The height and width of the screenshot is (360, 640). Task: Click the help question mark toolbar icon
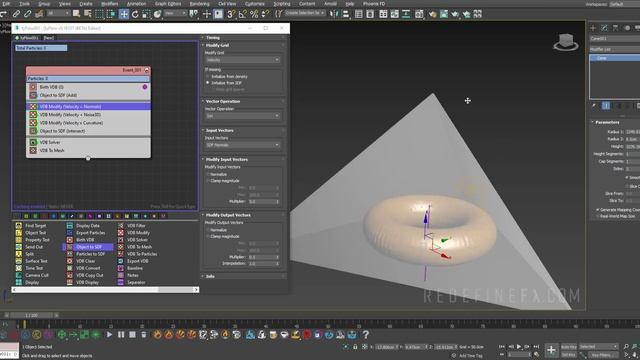366,335
